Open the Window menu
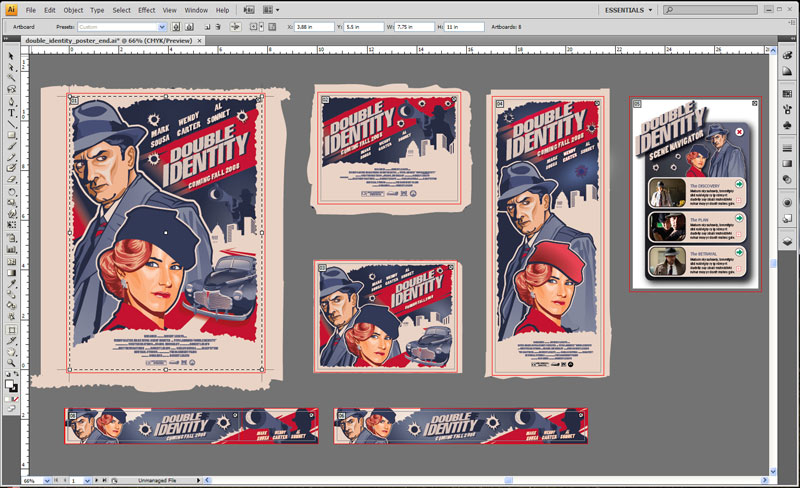The image size is (800, 488). click(196, 9)
